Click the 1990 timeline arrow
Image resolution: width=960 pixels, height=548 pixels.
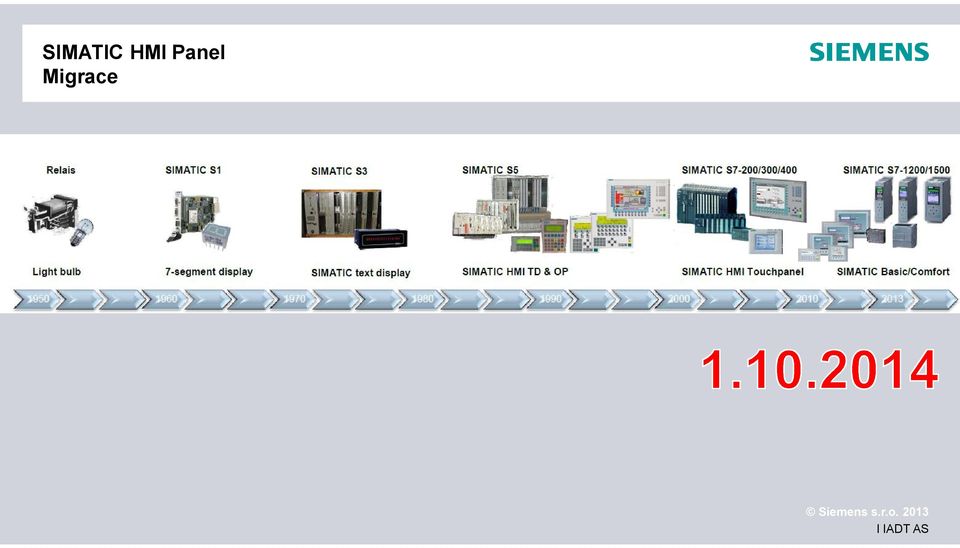tap(550, 299)
